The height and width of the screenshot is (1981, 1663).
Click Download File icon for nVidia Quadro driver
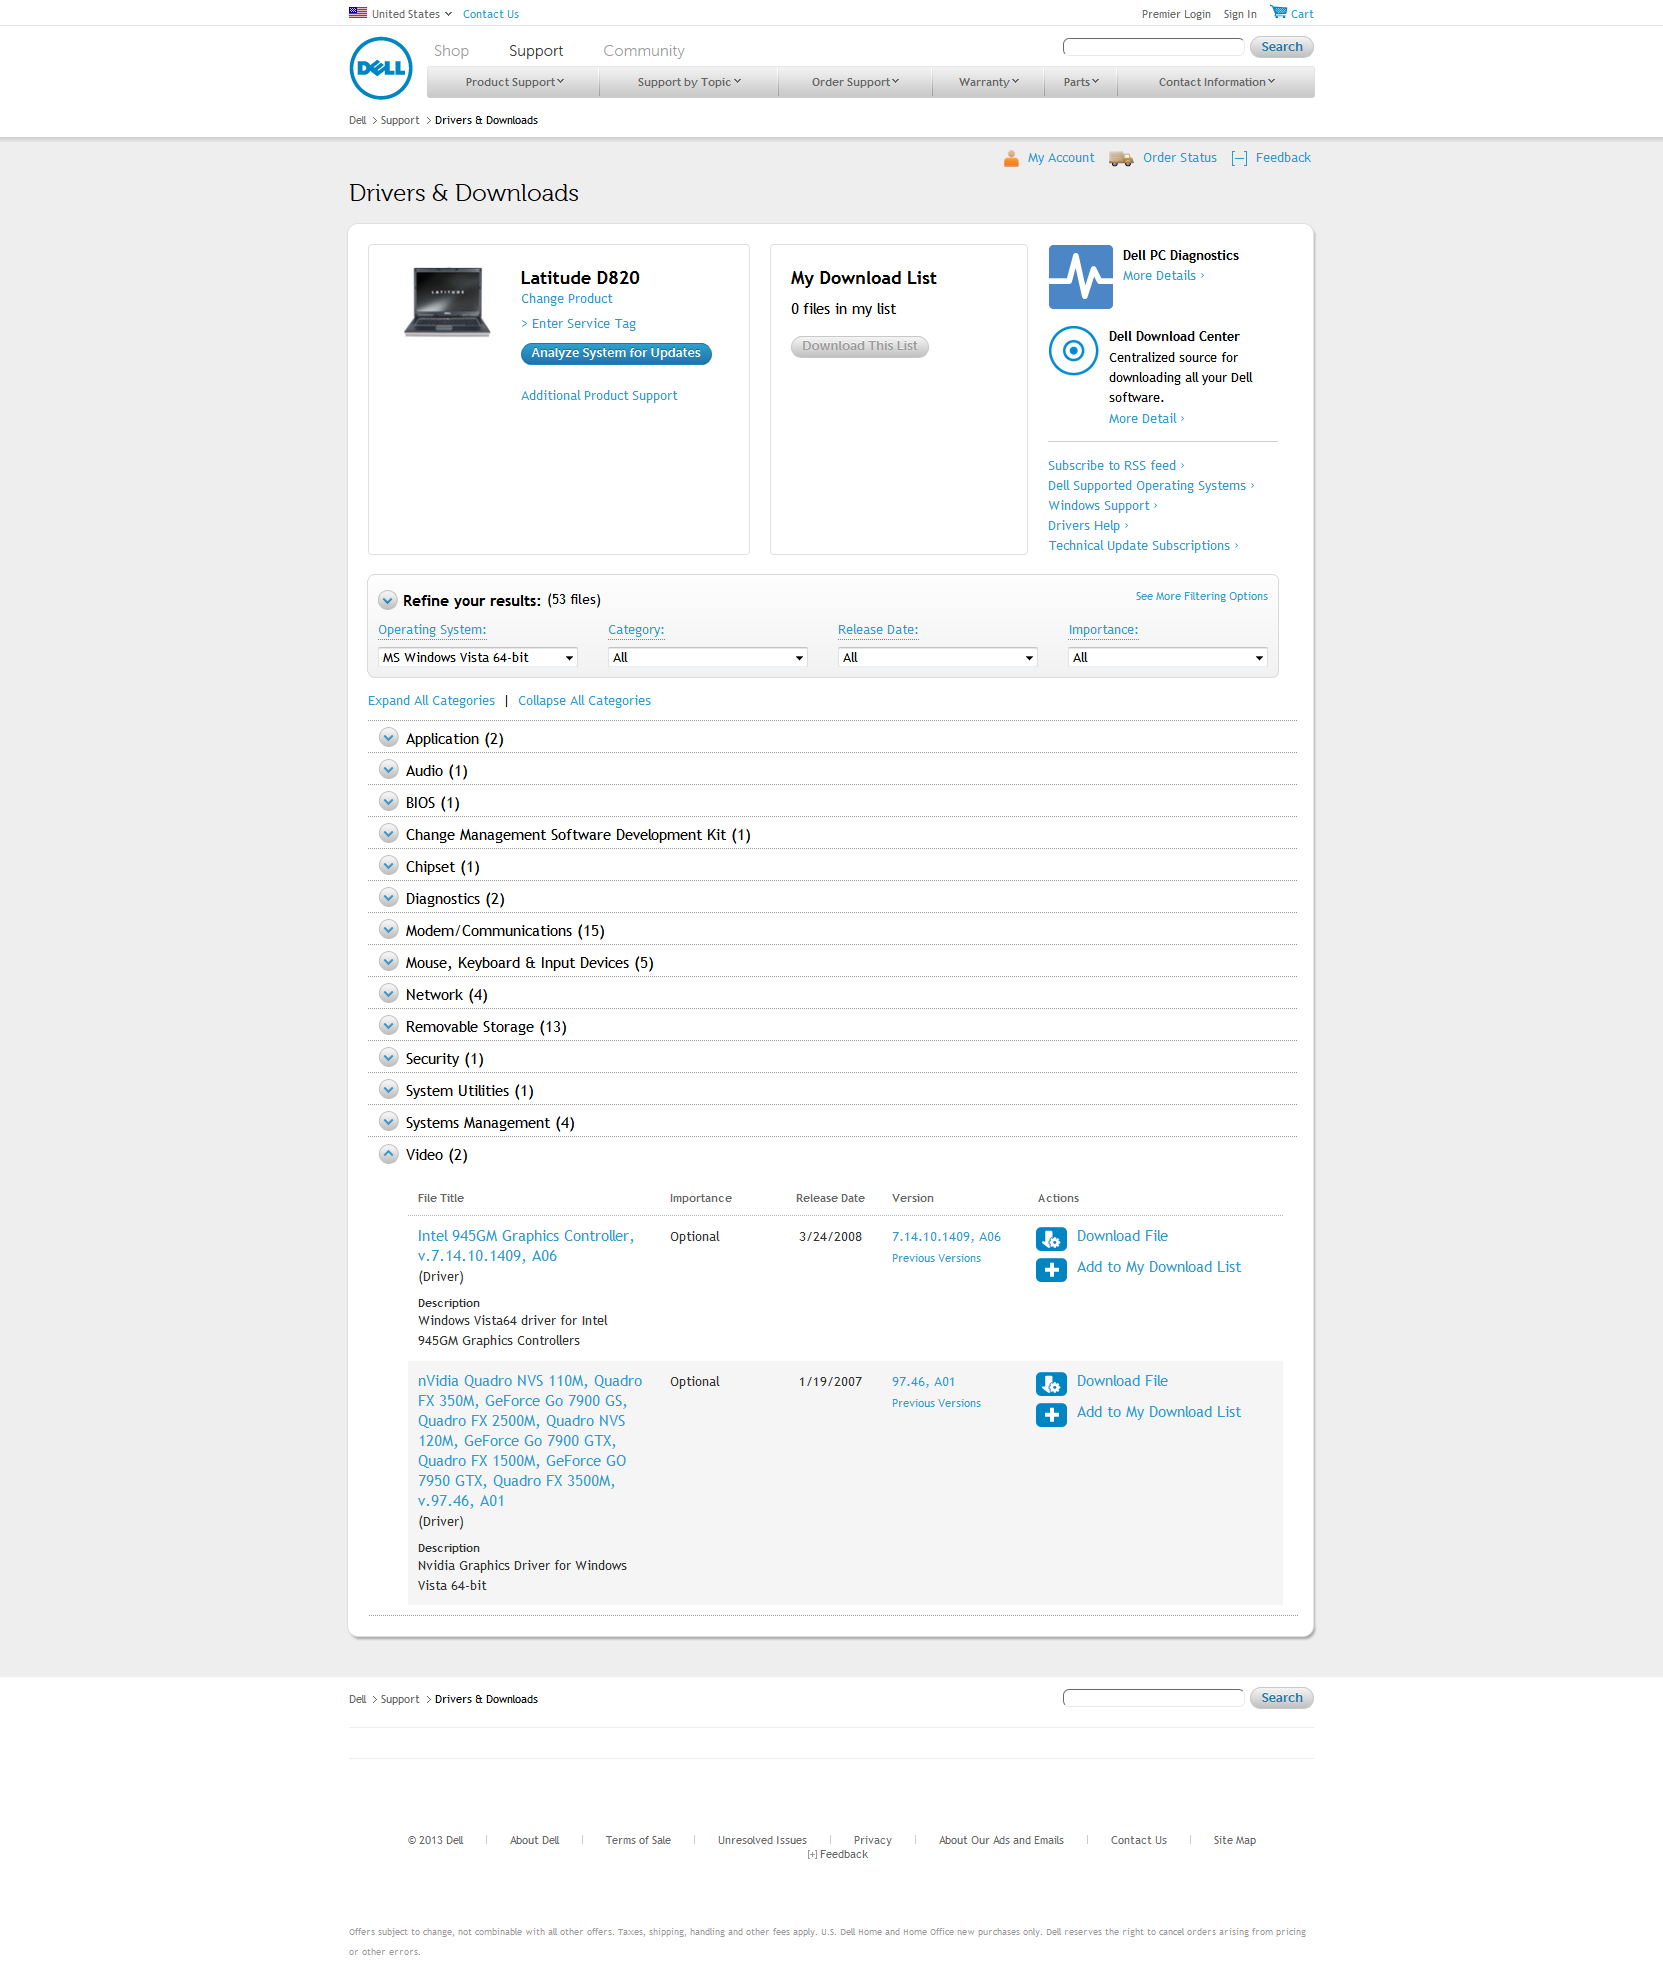coord(1051,1384)
